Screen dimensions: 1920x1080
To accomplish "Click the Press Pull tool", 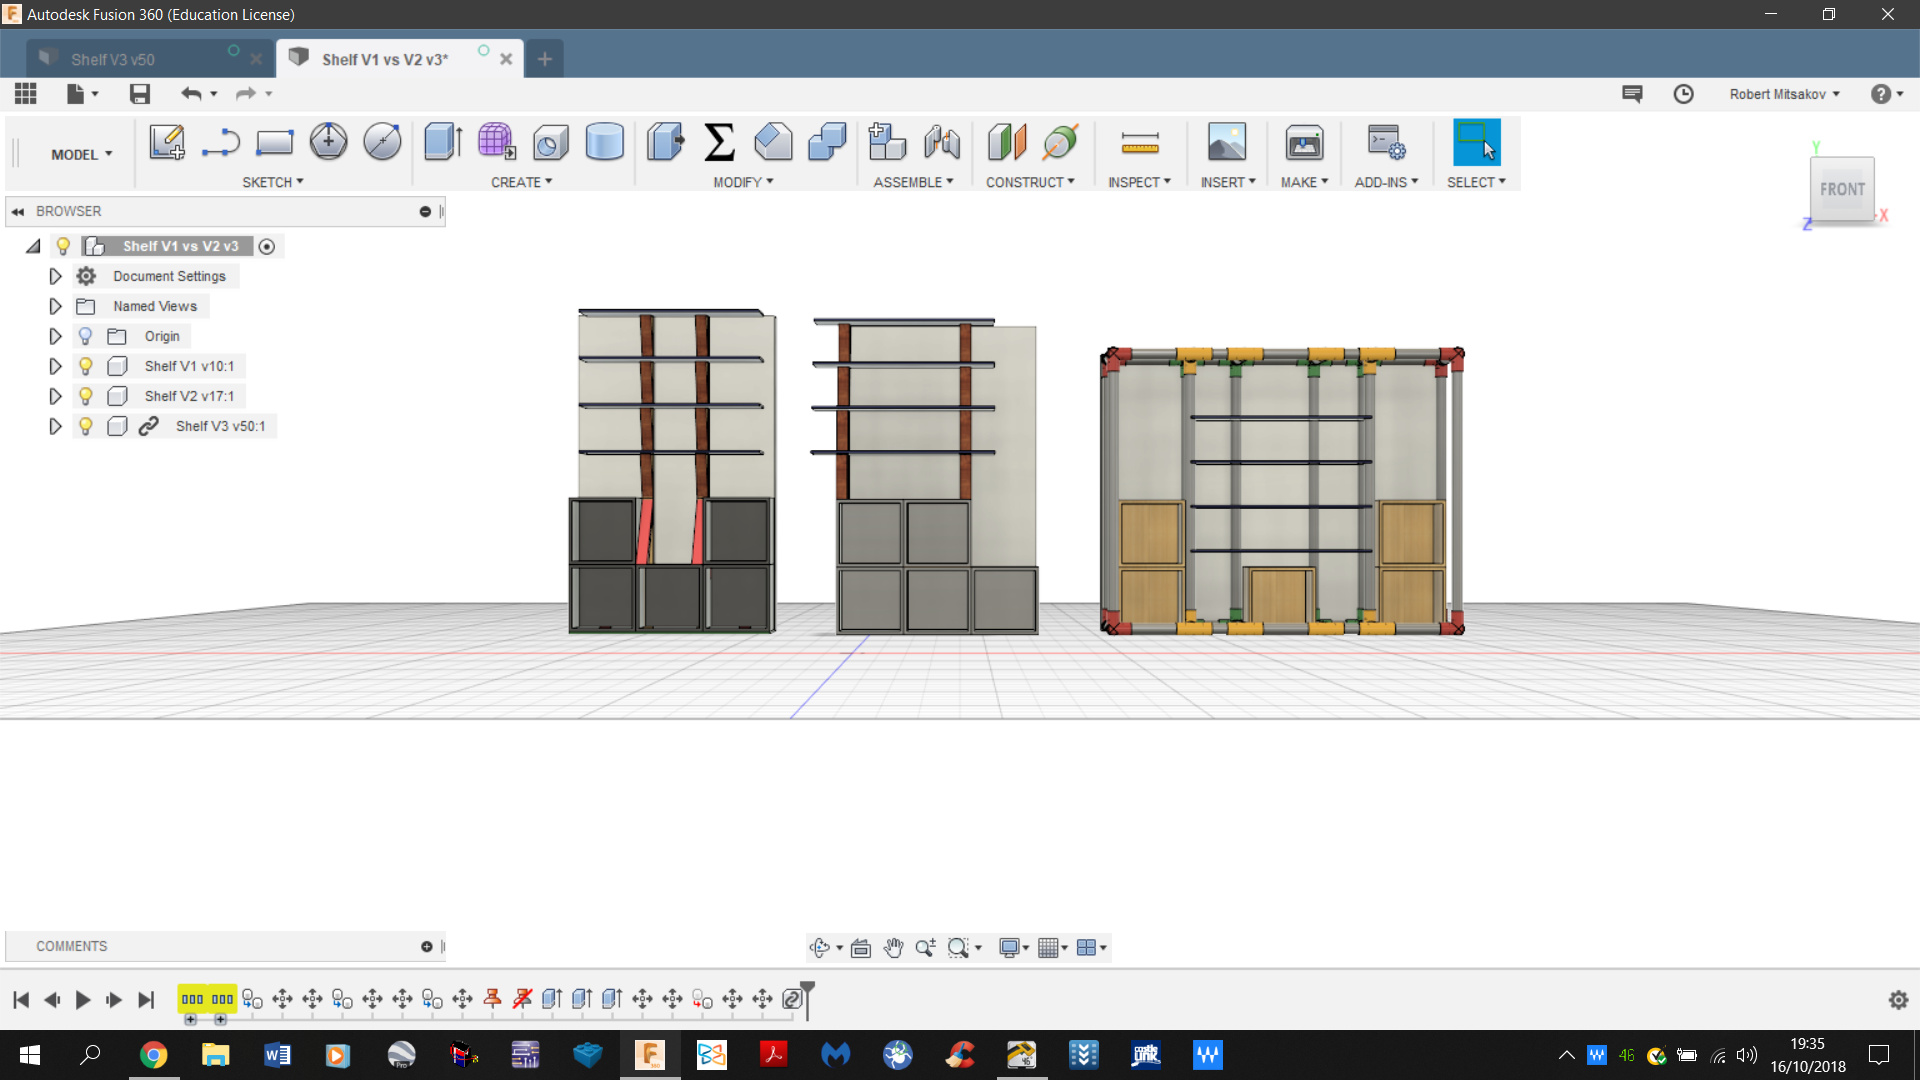I will [x=665, y=142].
